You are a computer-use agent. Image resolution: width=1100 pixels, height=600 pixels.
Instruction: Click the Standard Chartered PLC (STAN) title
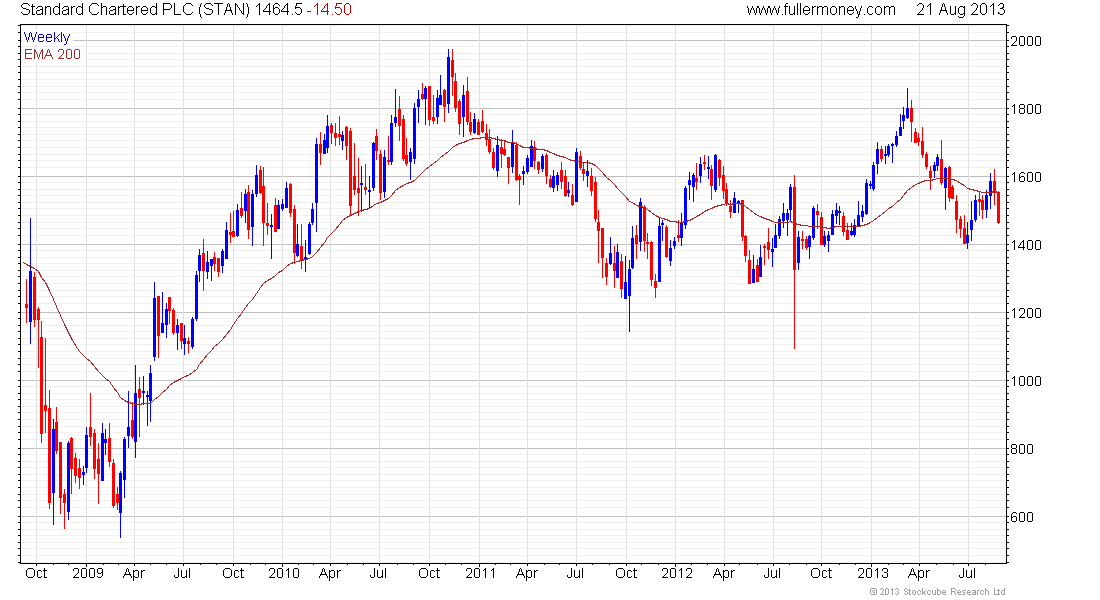[x=136, y=10]
